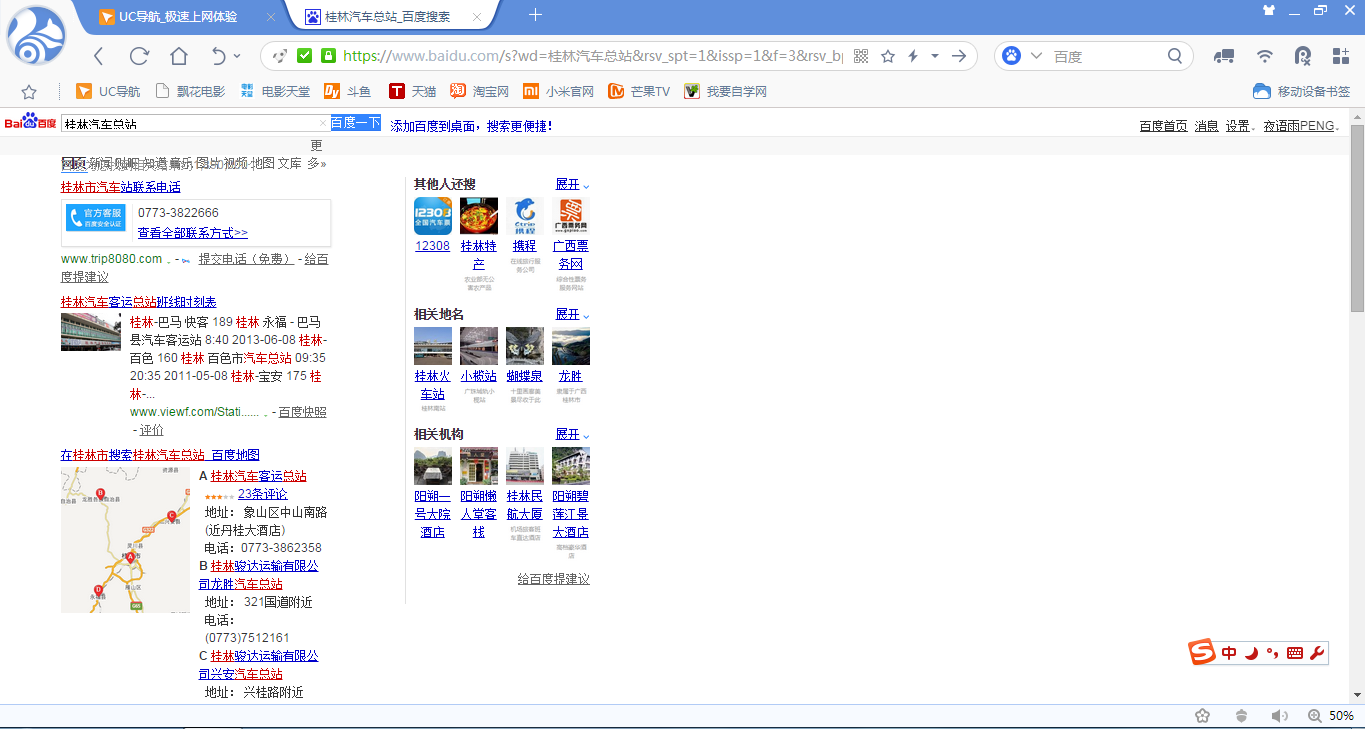Click the Baidu map thumbnail of Guilin
The image size is (1365, 729).
[x=125, y=540]
